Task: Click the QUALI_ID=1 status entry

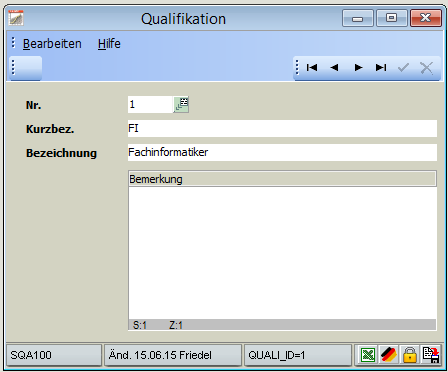Action: click(298, 355)
